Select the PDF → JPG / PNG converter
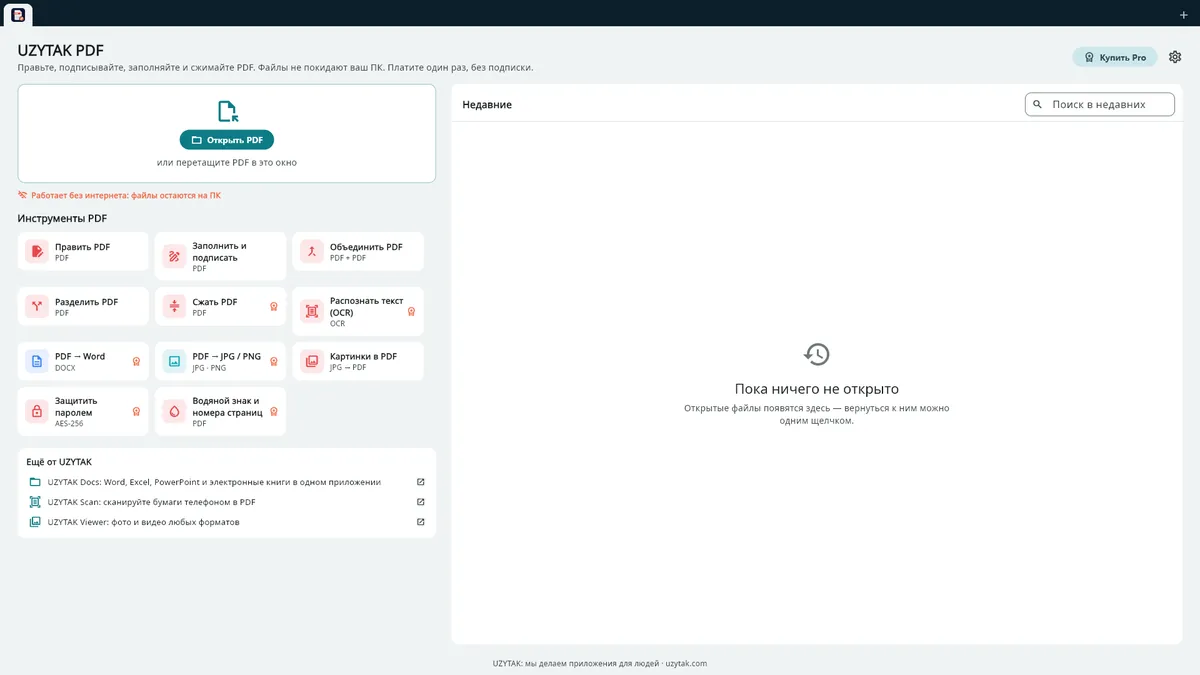Screen dimensions: 1200x675 pyautogui.click(x=220, y=361)
